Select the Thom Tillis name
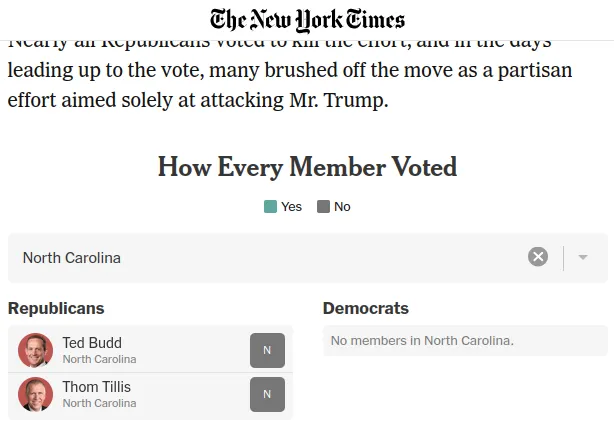This screenshot has width=614, height=444. [x=96, y=387]
